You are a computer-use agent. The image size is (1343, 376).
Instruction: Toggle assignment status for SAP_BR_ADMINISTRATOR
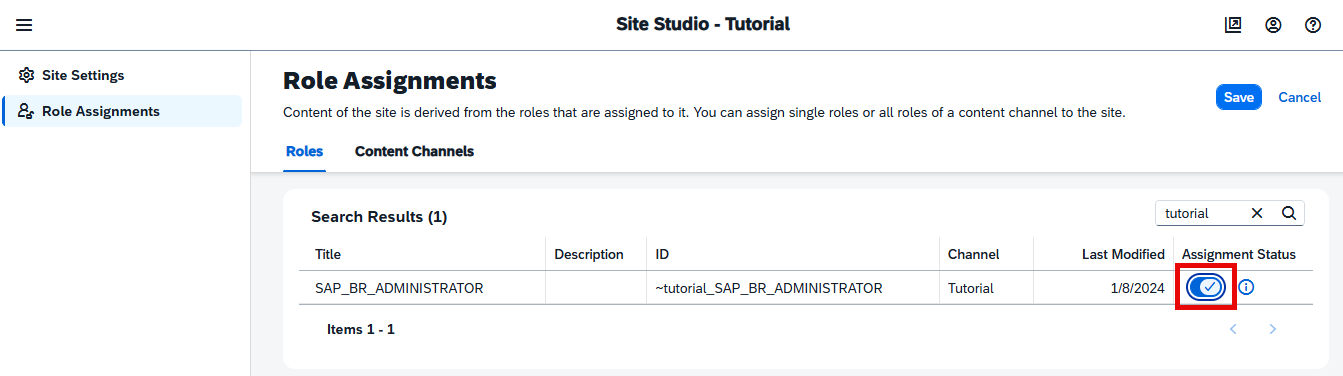pos(1206,287)
